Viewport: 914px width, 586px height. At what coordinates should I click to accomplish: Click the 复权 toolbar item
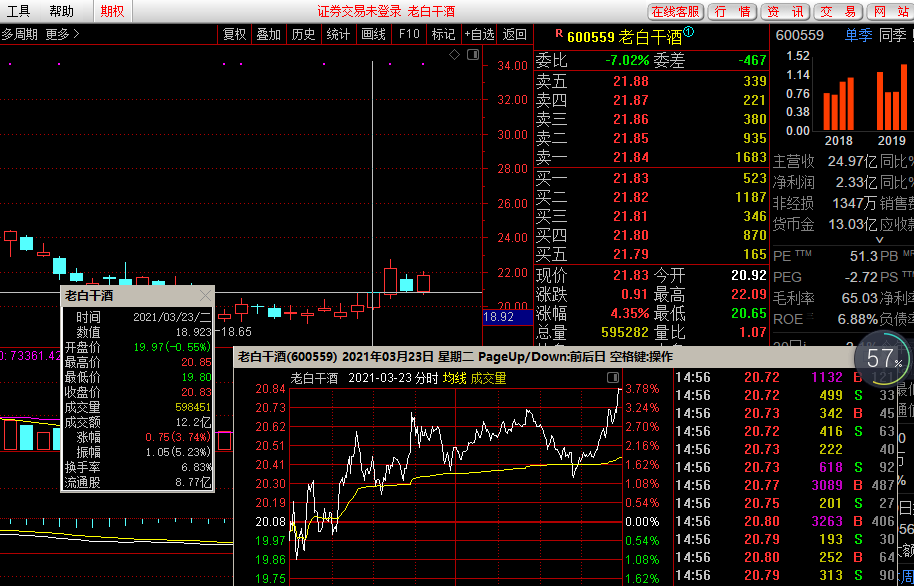(234, 34)
